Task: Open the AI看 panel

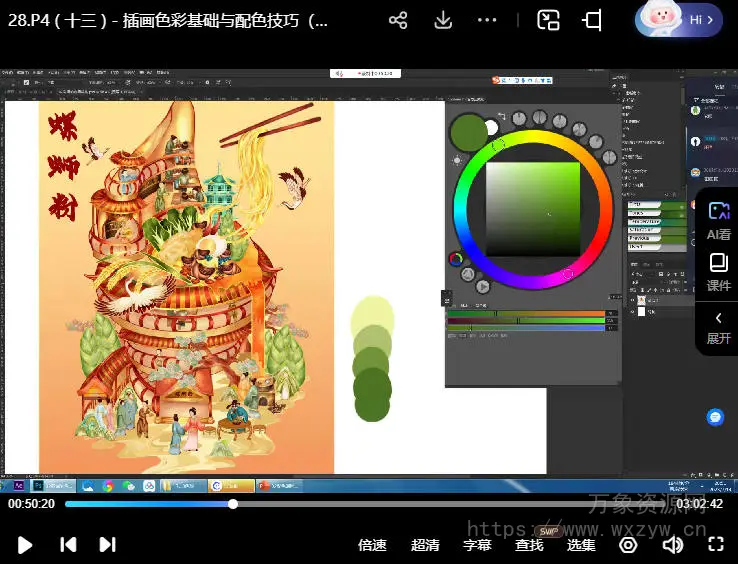Action: (x=718, y=220)
